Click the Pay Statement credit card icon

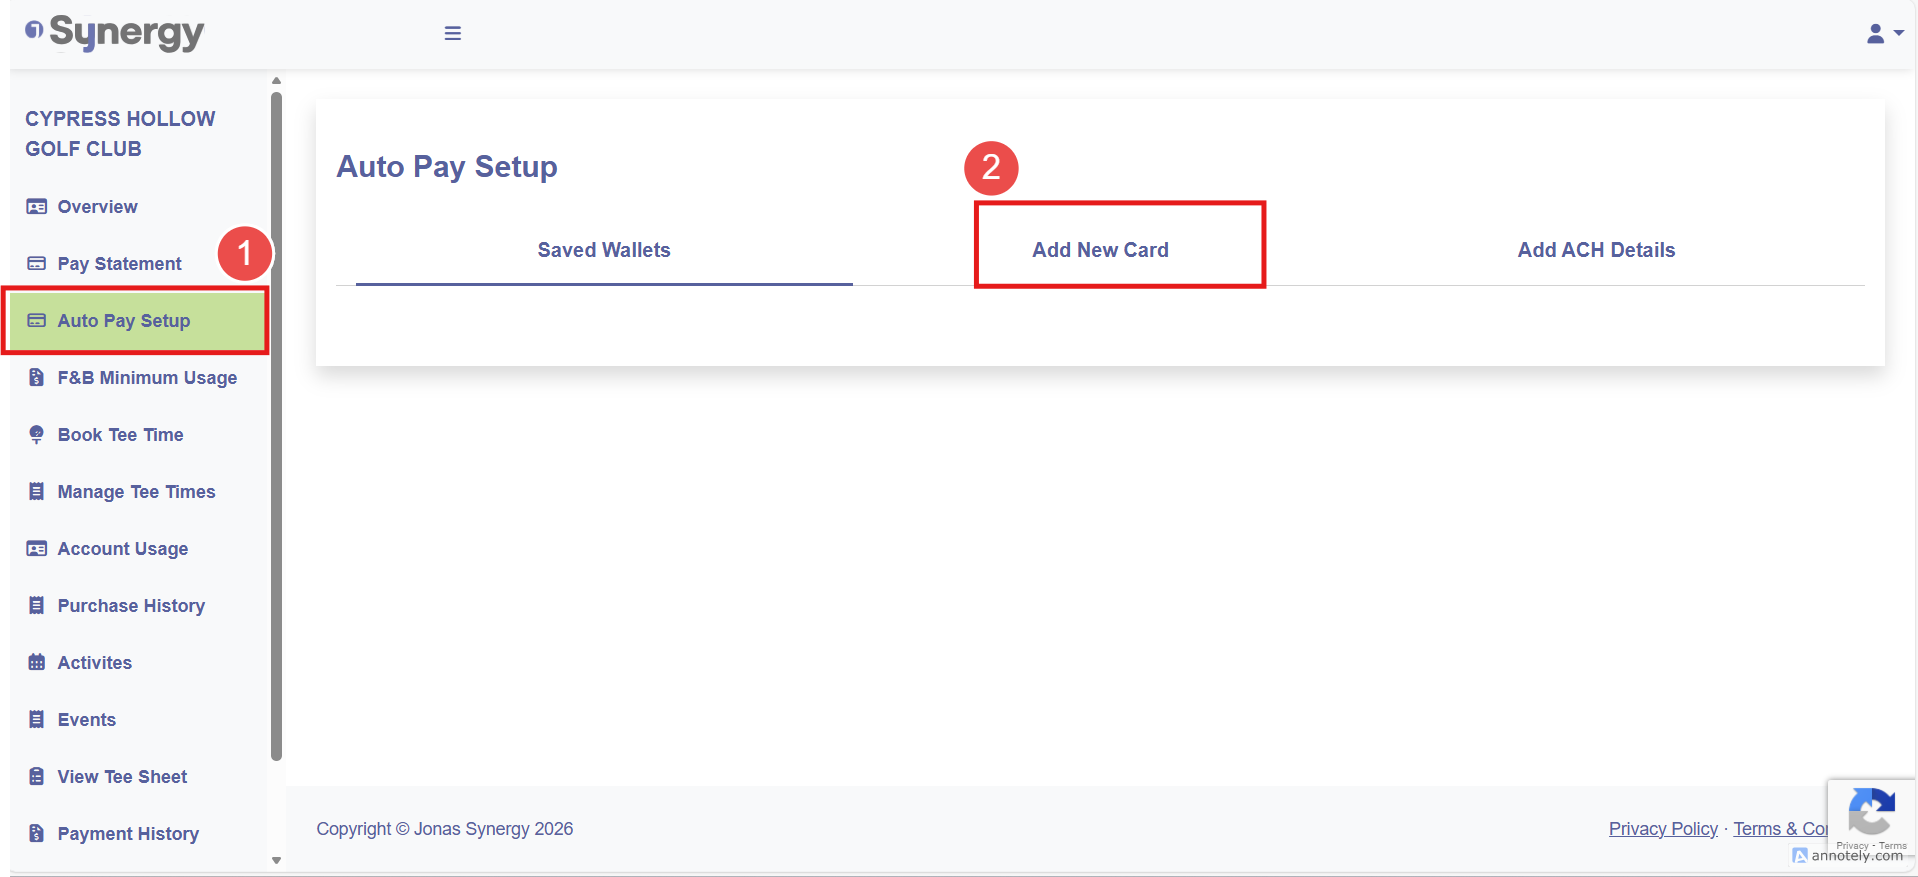pyautogui.click(x=37, y=264)
